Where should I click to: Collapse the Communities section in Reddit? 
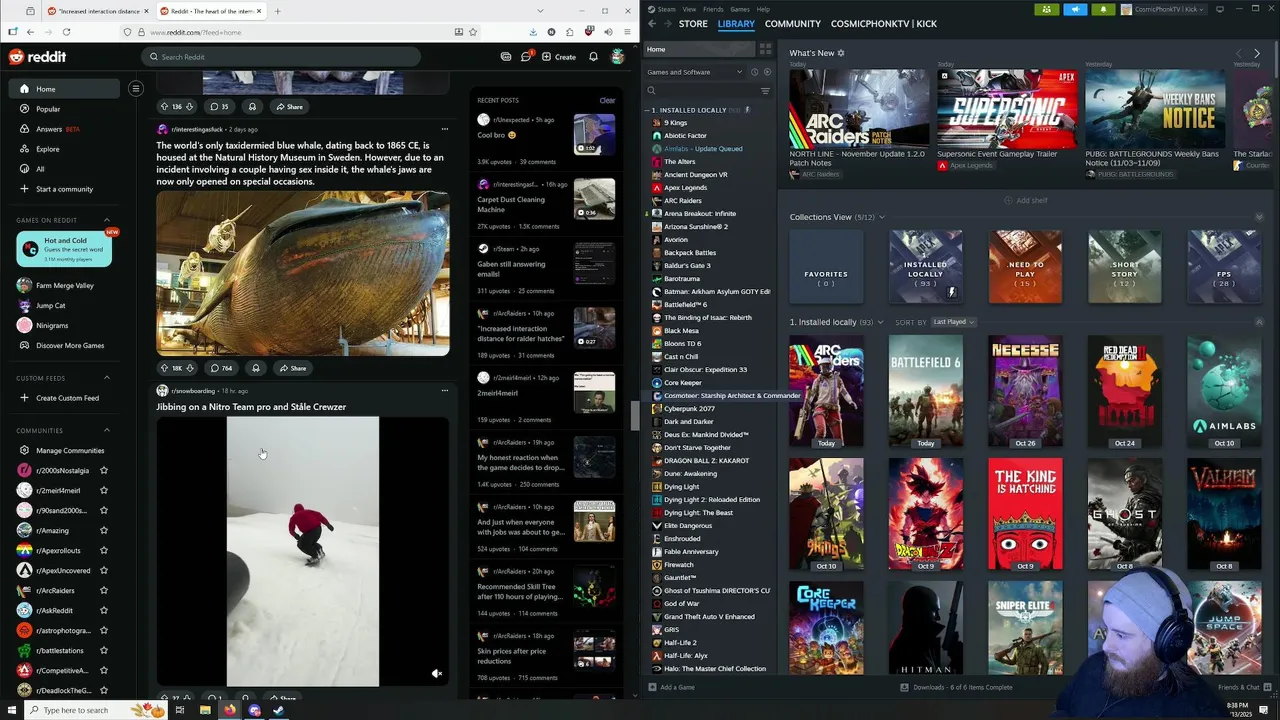pyautogui.click(x=107, y=430)
